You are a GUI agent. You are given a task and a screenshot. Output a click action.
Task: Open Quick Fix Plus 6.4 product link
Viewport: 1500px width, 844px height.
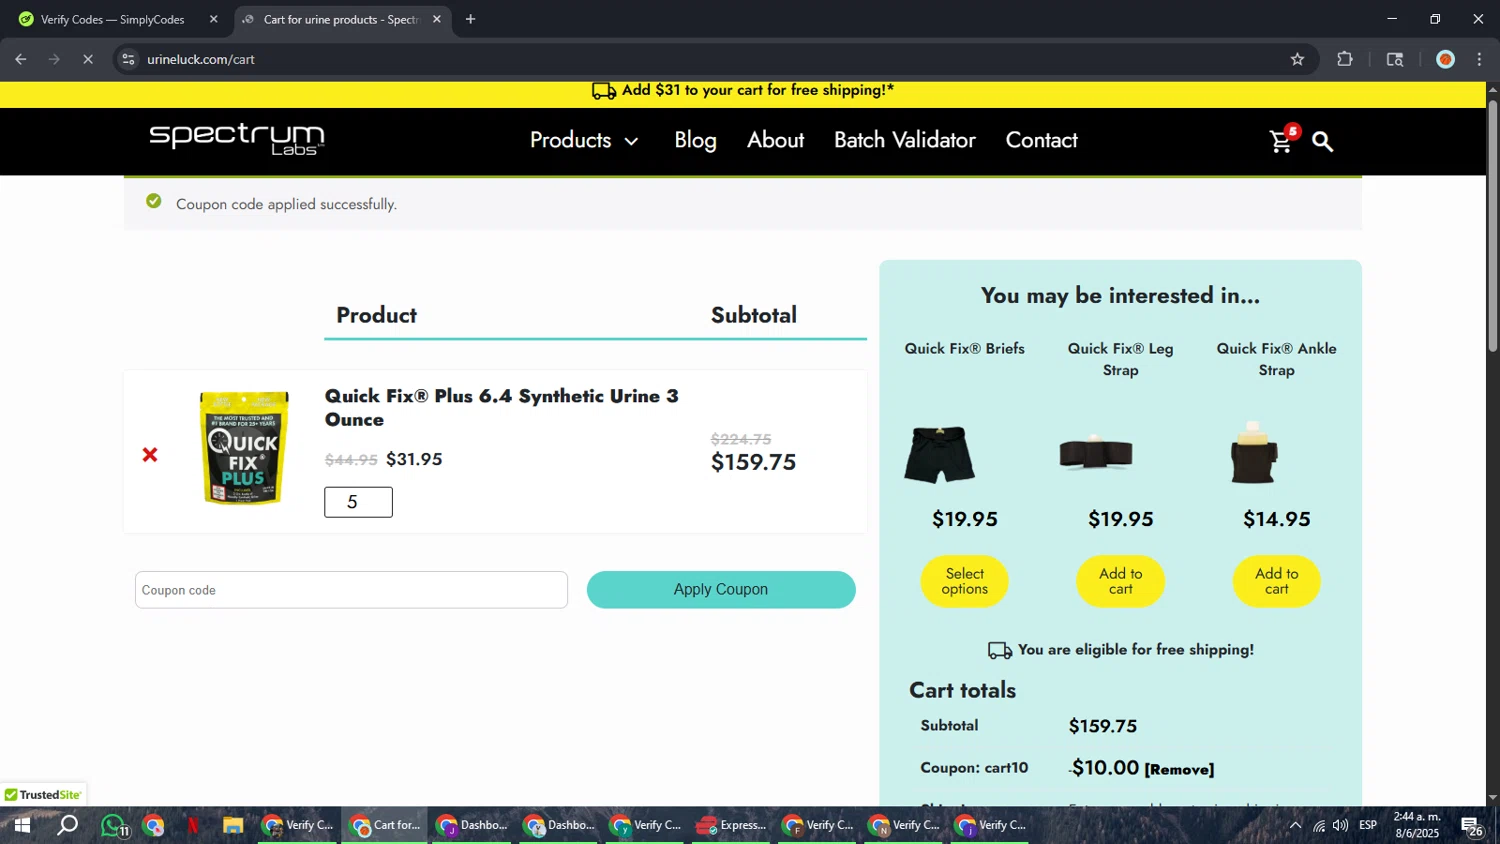pos(501,407)
